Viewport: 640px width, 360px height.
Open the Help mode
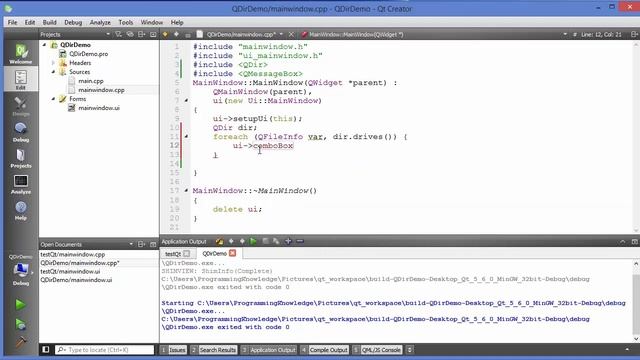click(x=20, y=211)
